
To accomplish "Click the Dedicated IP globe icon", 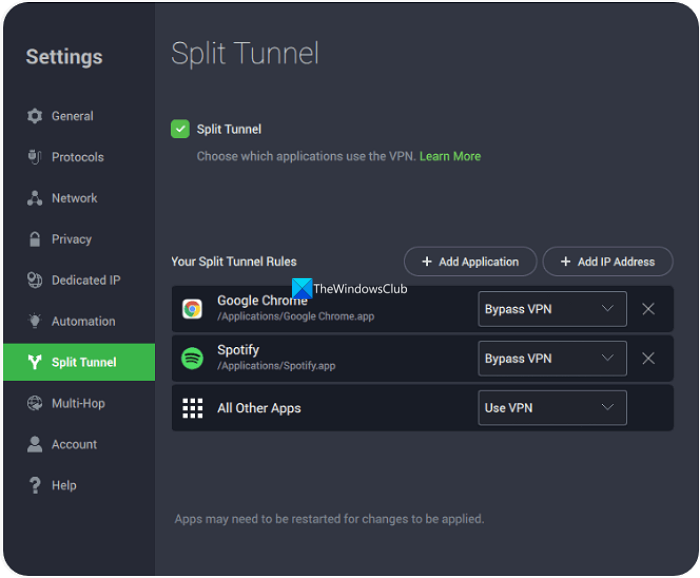I will tap(34, 280).
